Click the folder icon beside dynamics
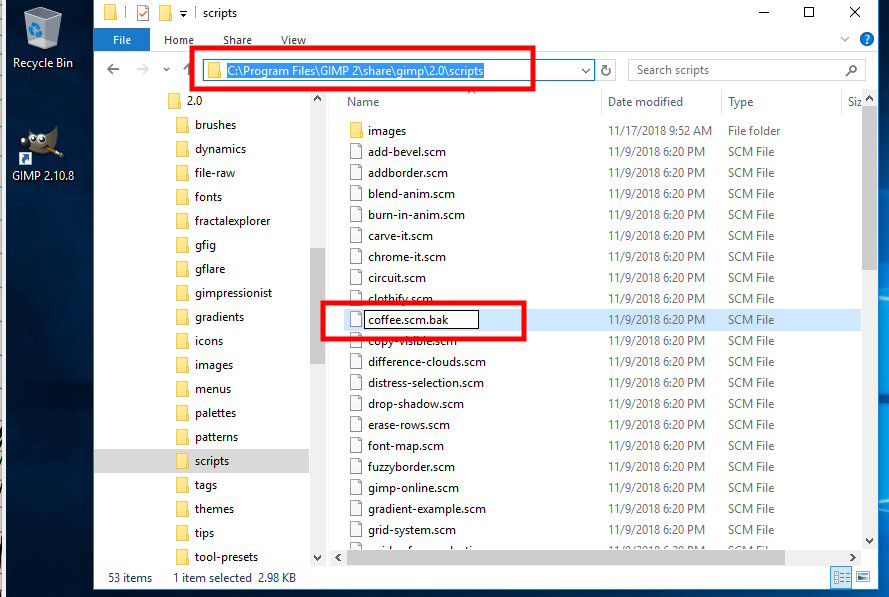Viewport: 889px width, 597px height. click(182, 149)
